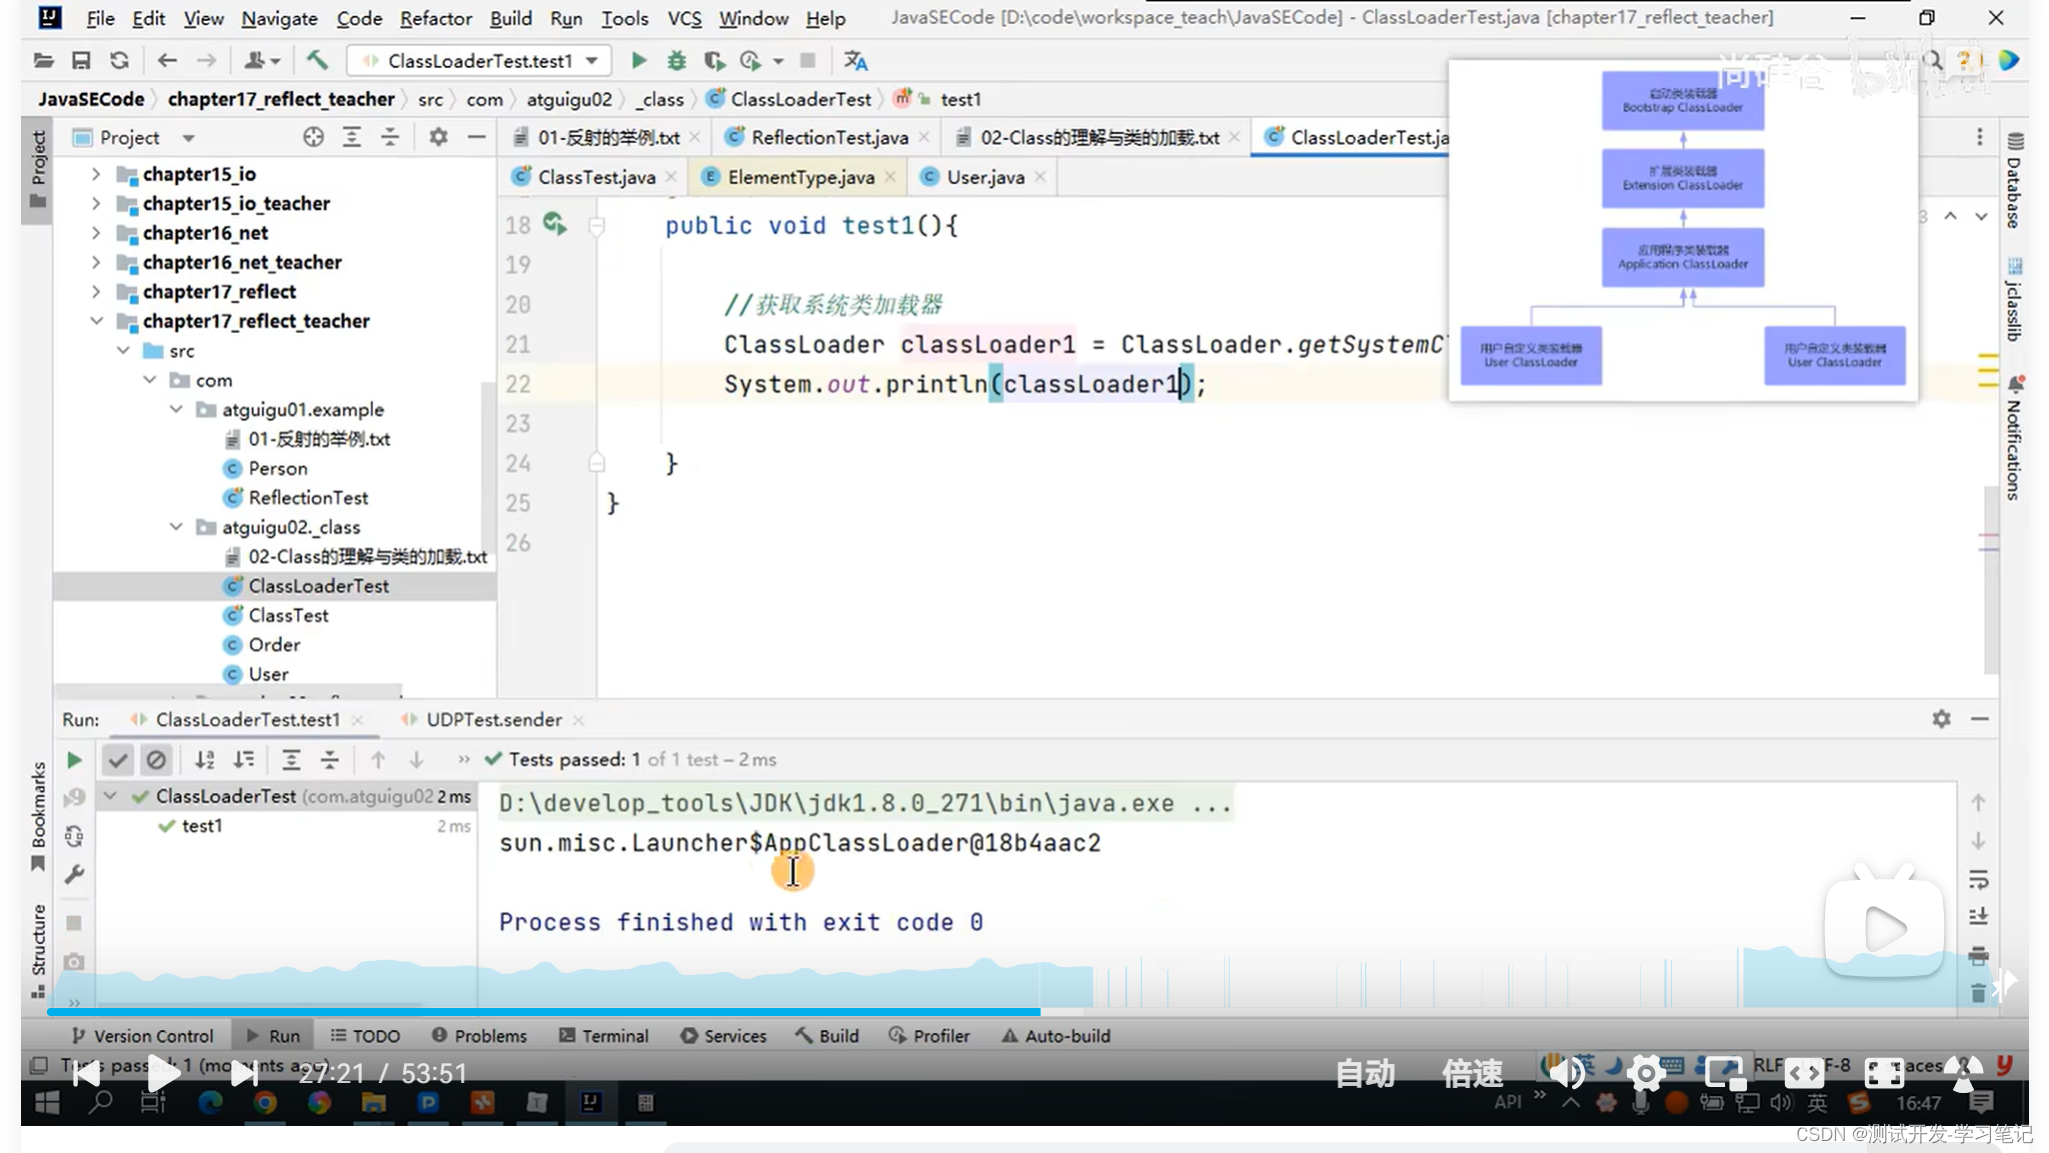Toggle show passed tests checkmark
Viewport: 2049px width, 1153px height.
click(118, 760)
